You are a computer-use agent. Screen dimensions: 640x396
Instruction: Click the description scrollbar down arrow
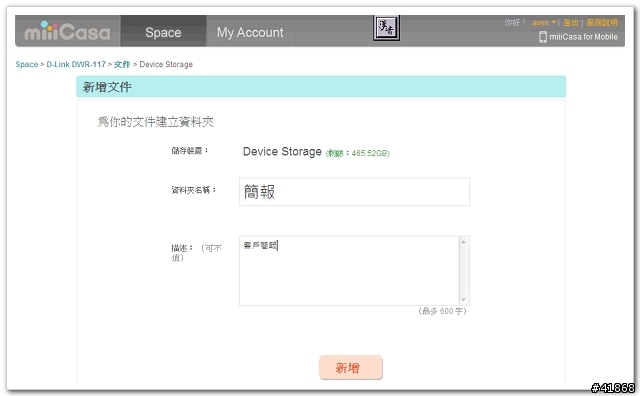pos(464,300)
